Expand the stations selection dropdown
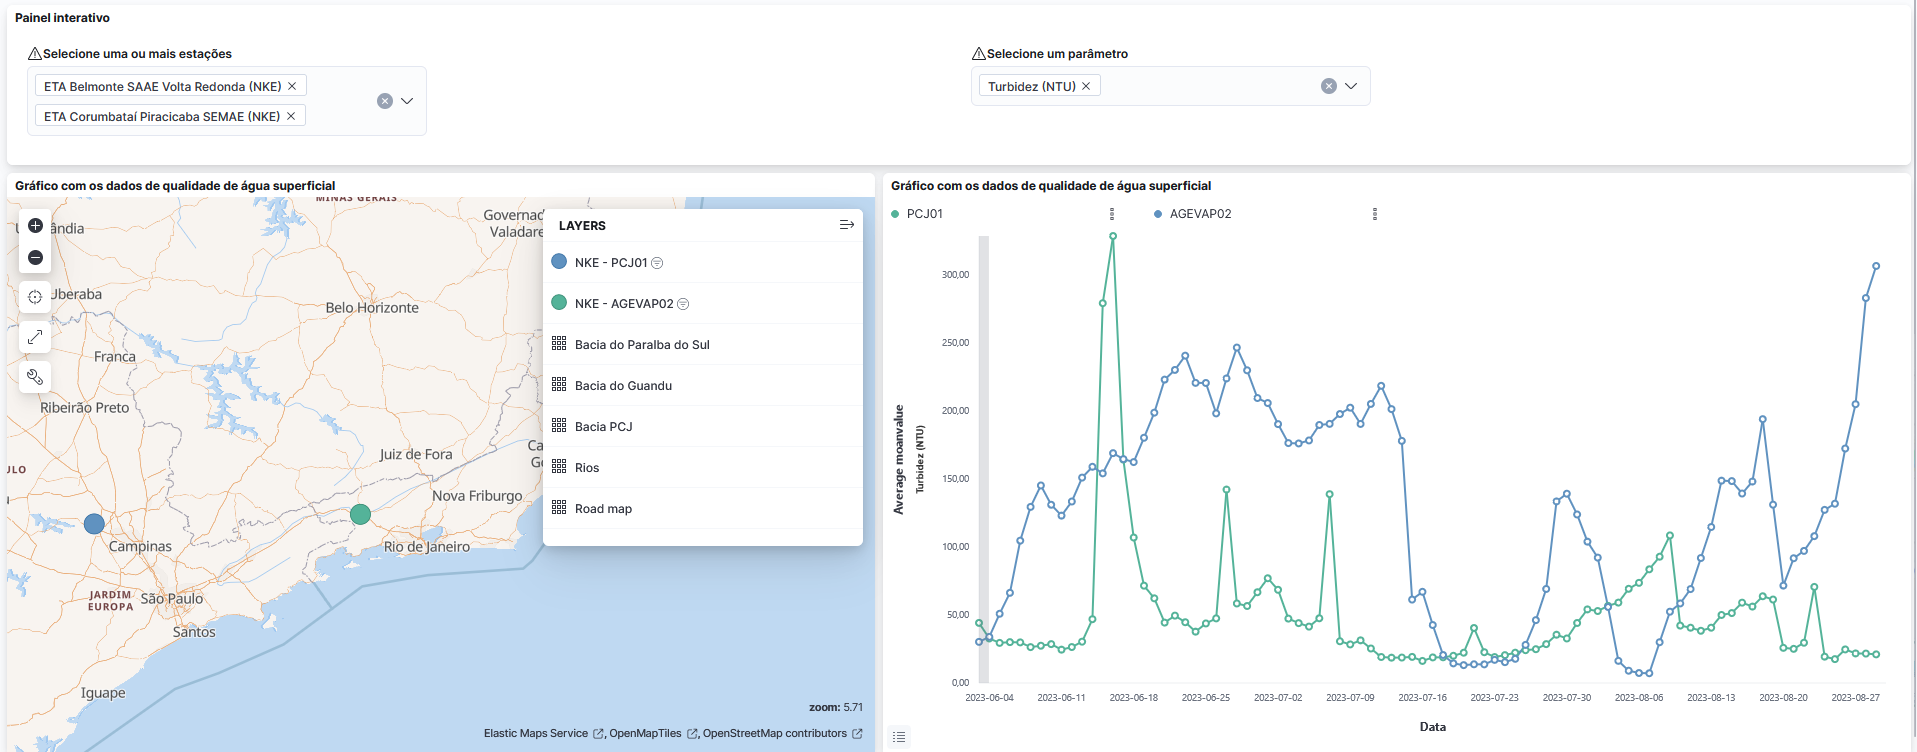1917x752 pixels. [x=407, y=101]
